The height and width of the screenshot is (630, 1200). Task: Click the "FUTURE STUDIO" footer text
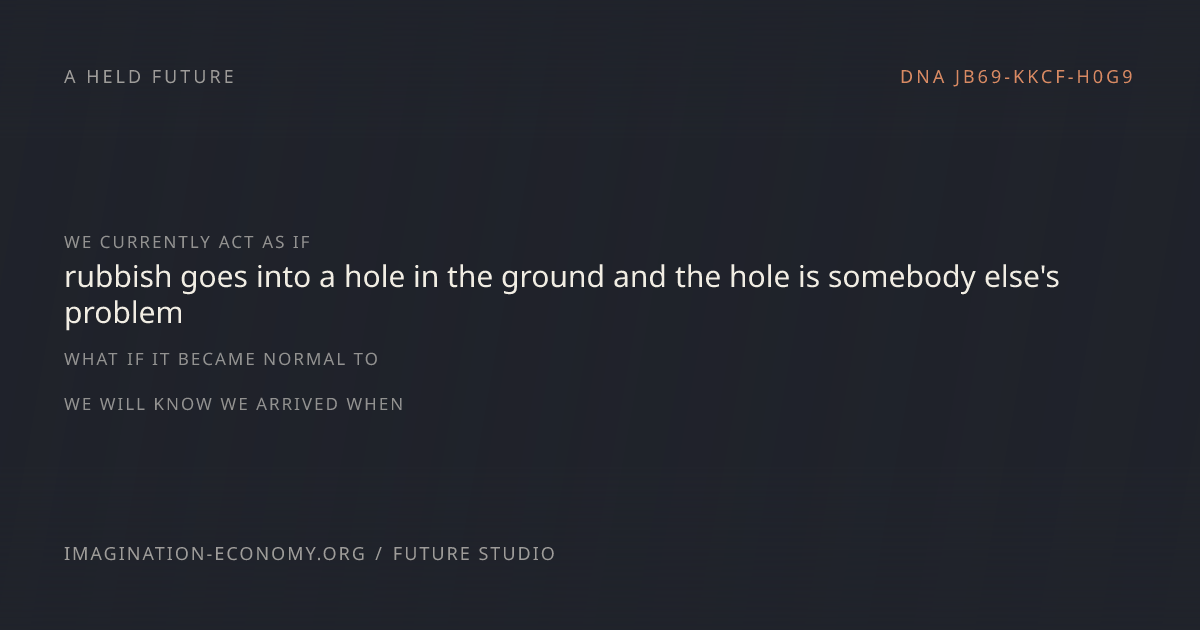coord(474,554)
